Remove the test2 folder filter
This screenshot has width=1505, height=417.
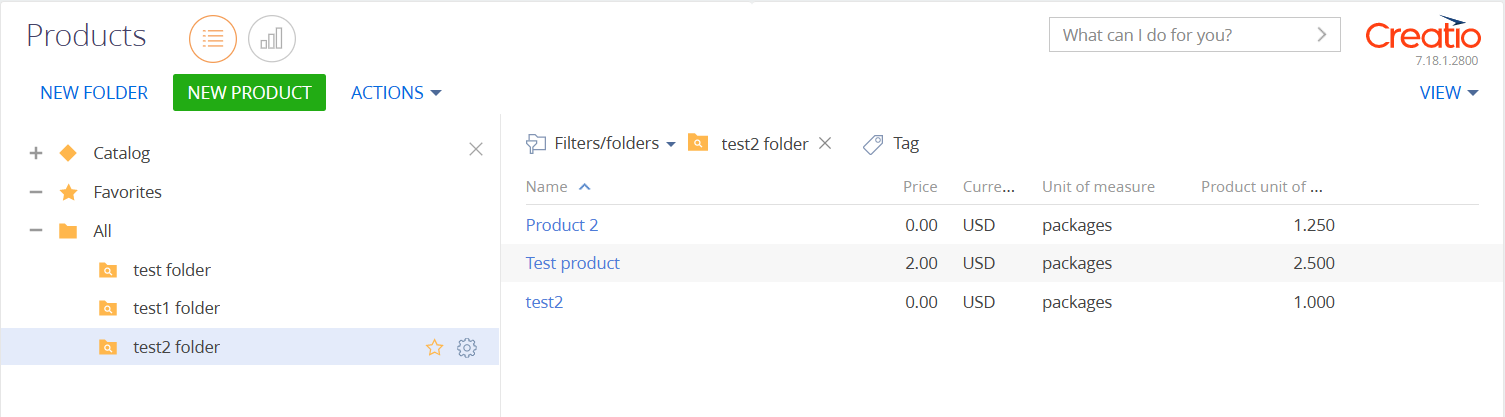825,143
